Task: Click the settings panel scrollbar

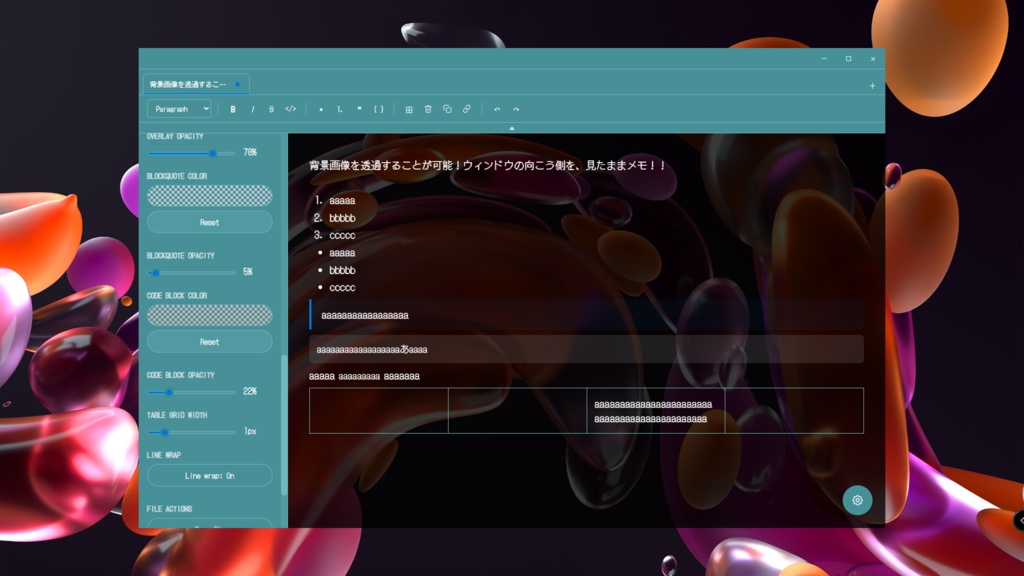Action: [283, 424]
